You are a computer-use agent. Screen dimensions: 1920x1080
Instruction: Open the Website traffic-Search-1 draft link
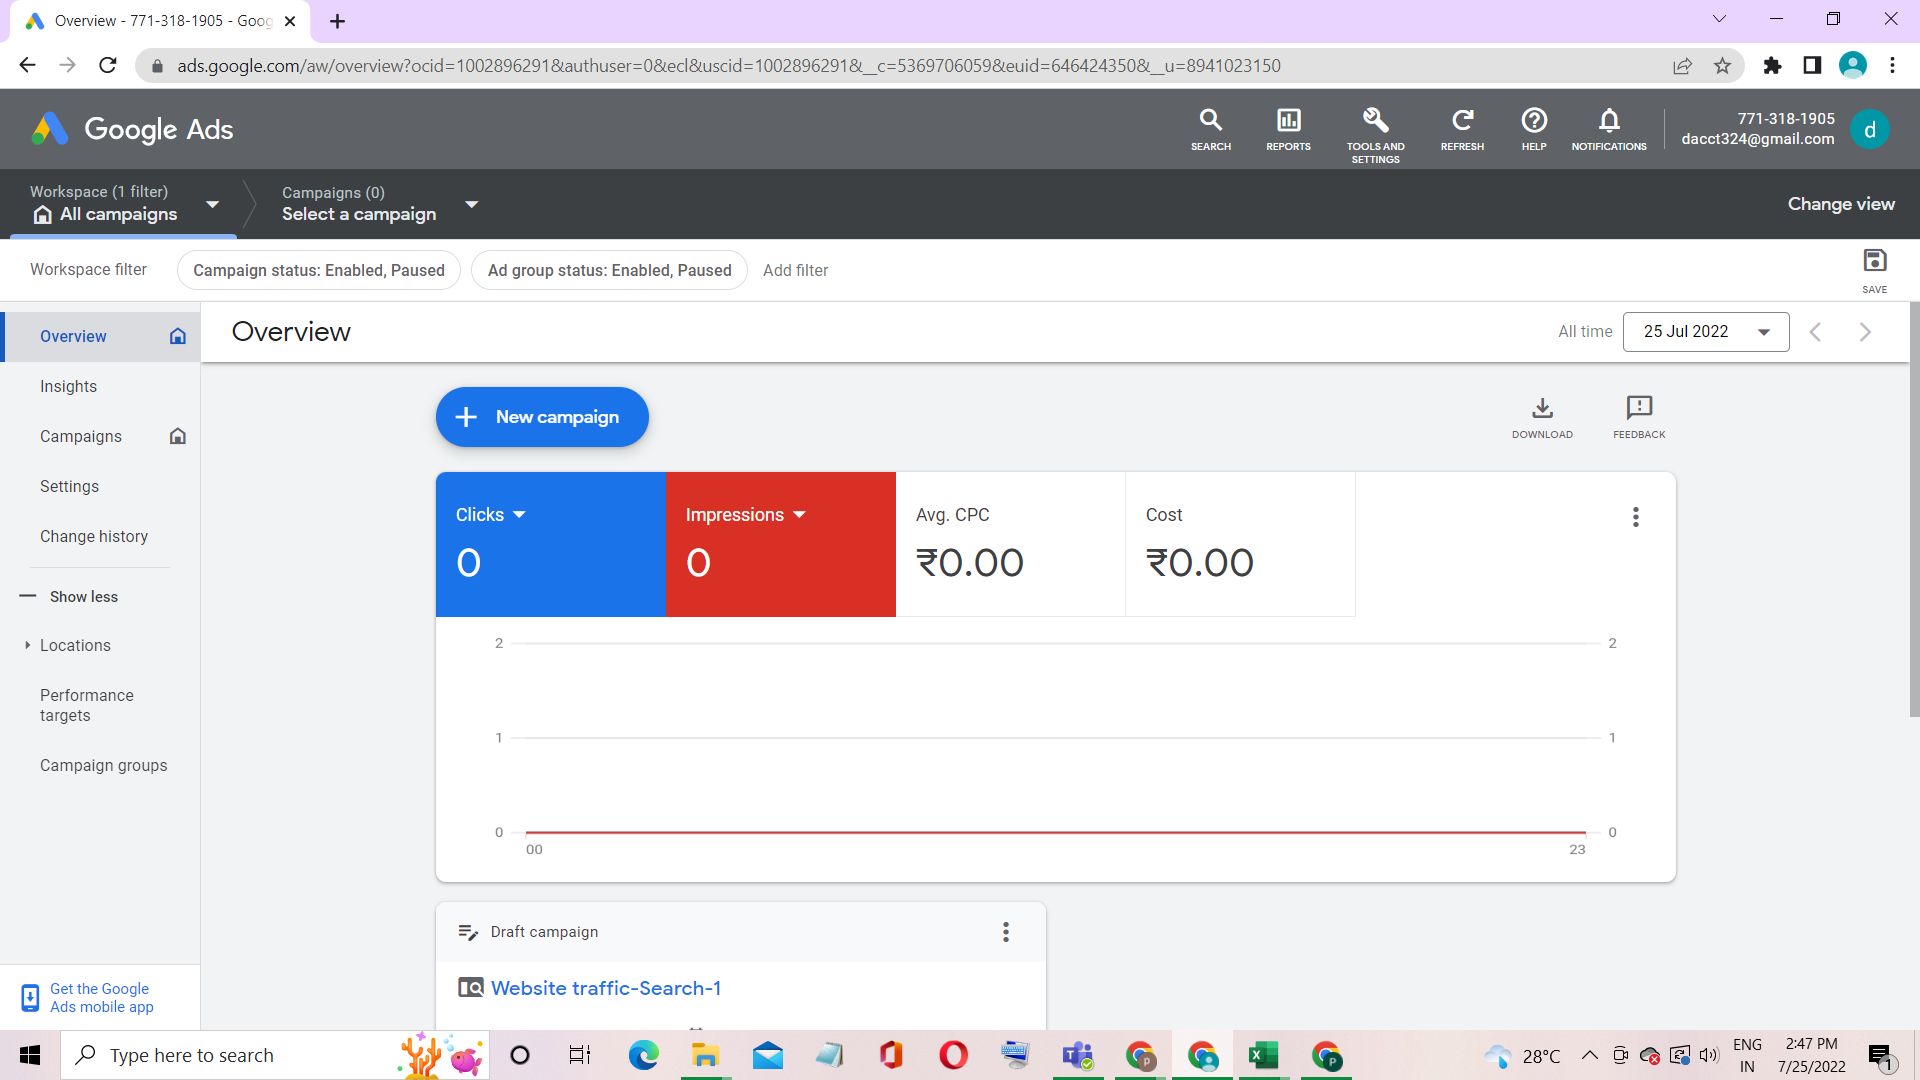pyautogui.click(x=605, y=988)
